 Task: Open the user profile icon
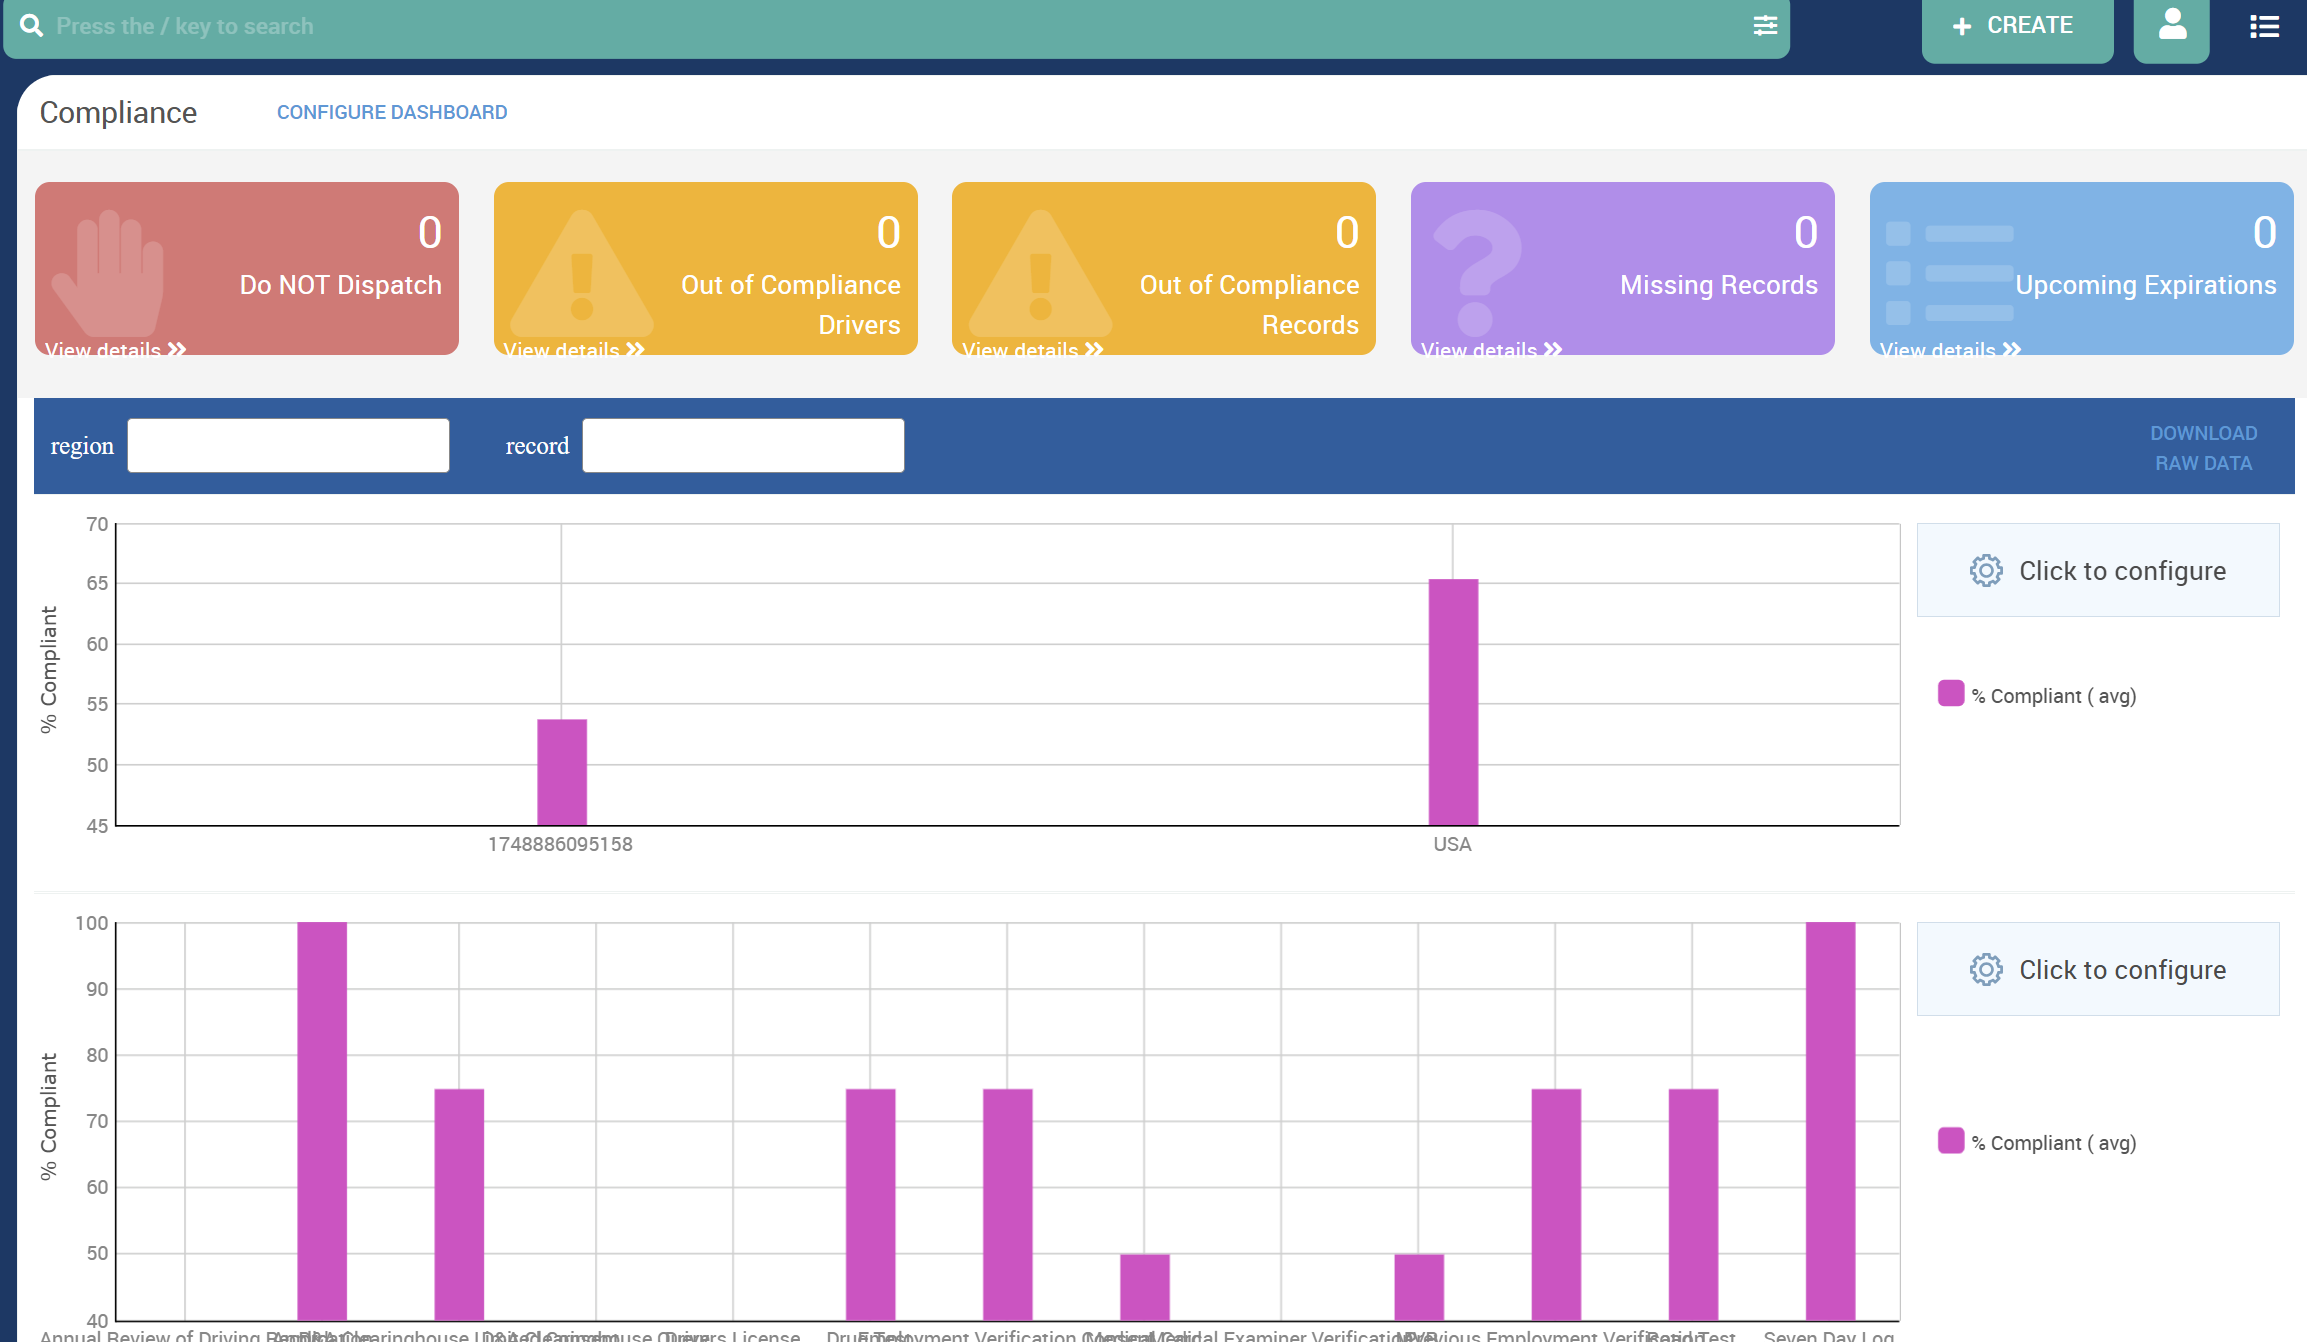pyautogui.click(x=2171, y=25)
